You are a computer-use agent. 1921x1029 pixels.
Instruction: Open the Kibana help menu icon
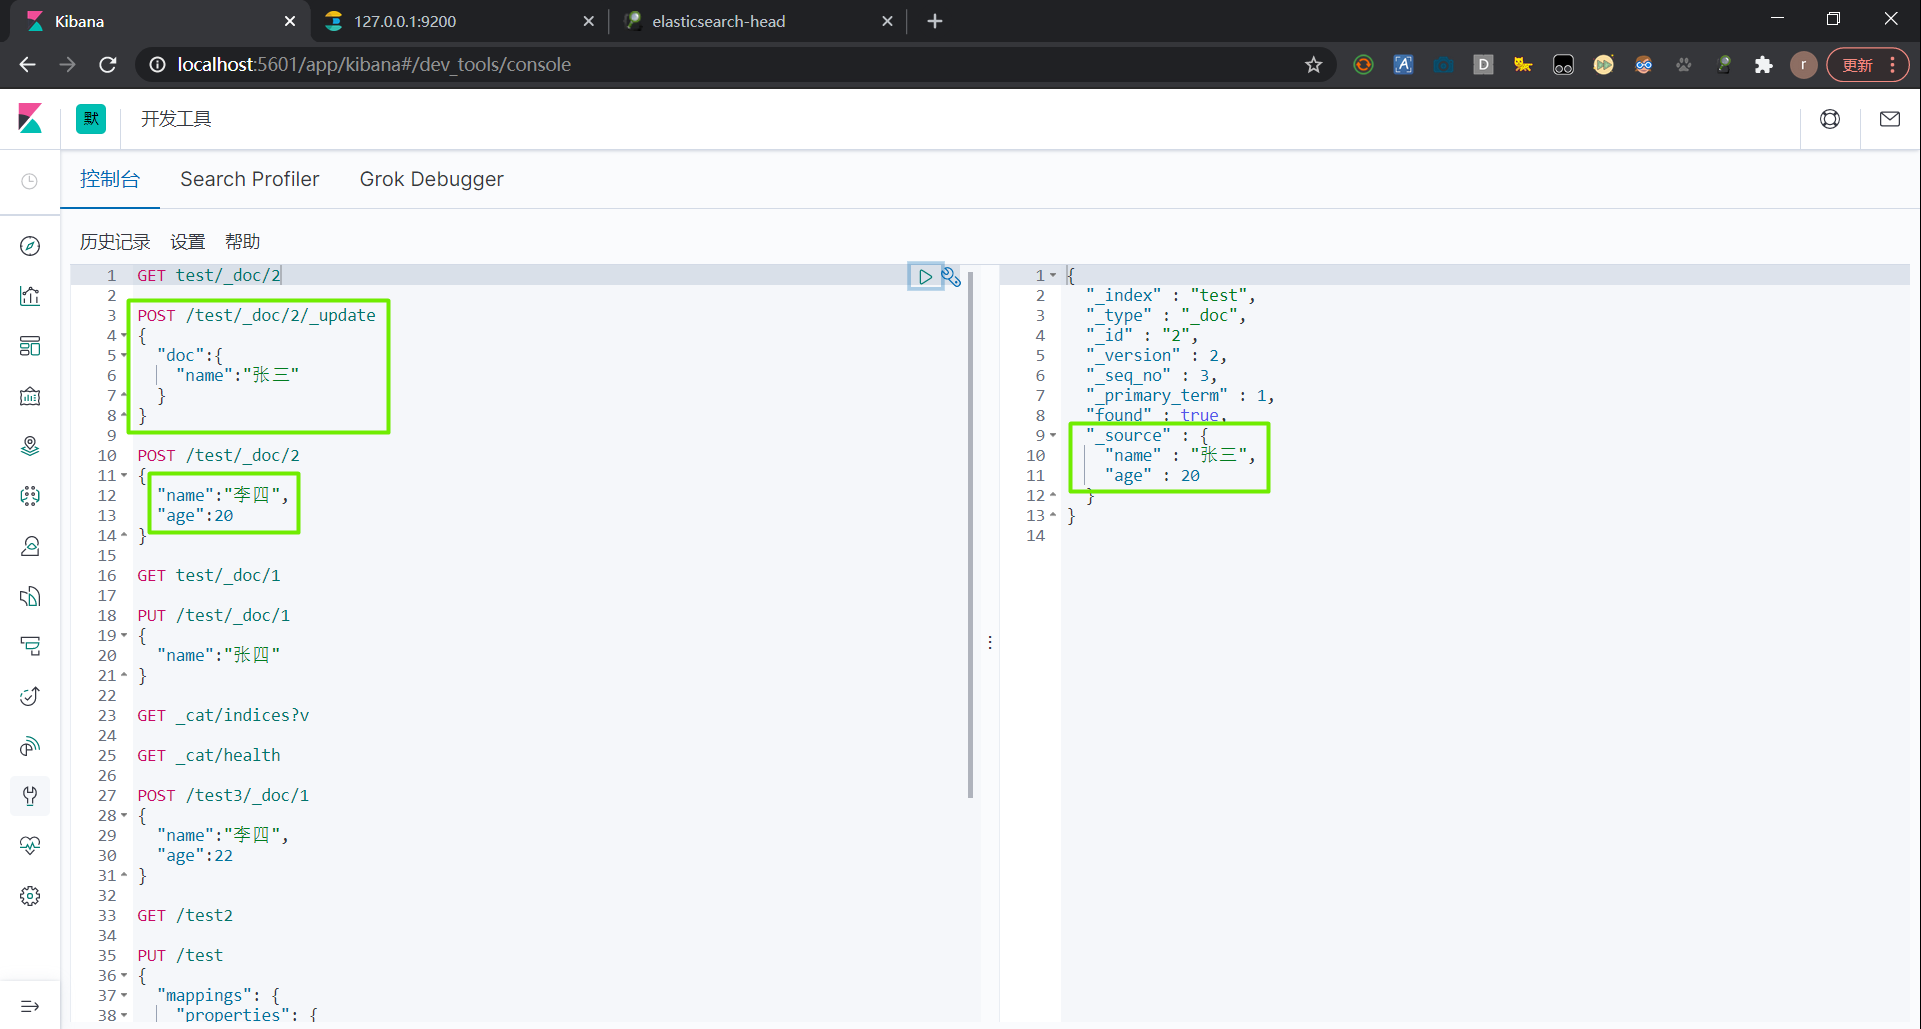tap(1830, 119)
